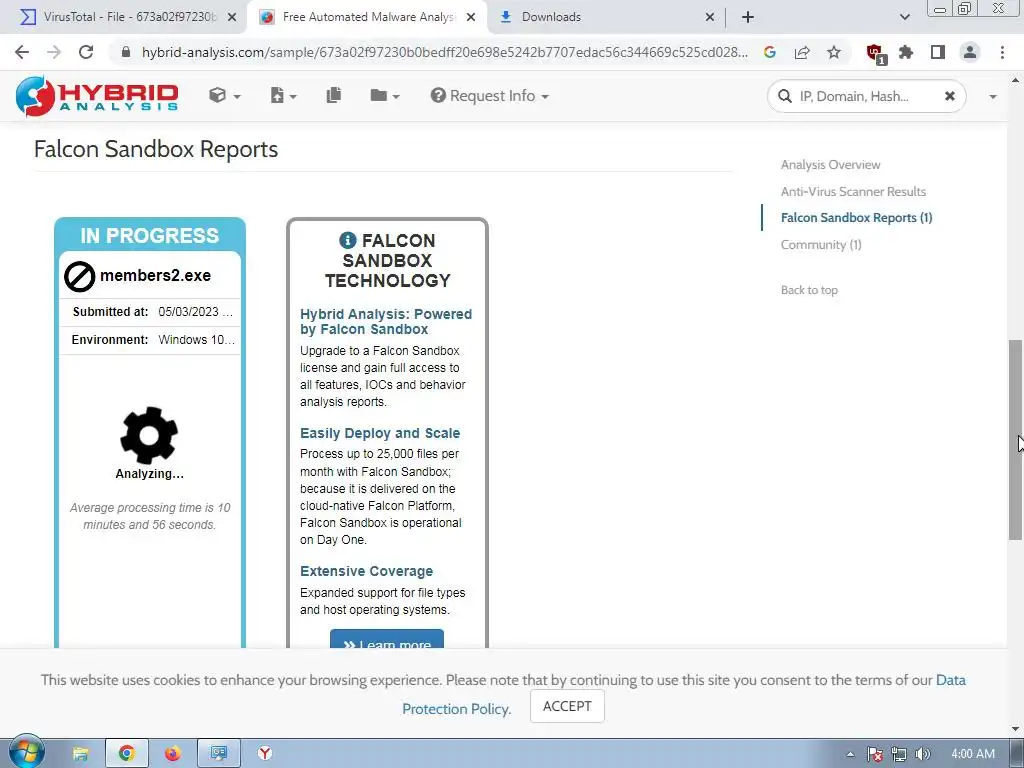Click the Environment Windows 10 value

197,340
